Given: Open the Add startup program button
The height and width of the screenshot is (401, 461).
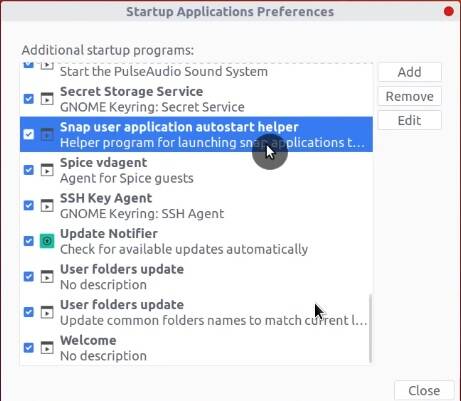Looking at the screenshot, I should click(409, 72).
